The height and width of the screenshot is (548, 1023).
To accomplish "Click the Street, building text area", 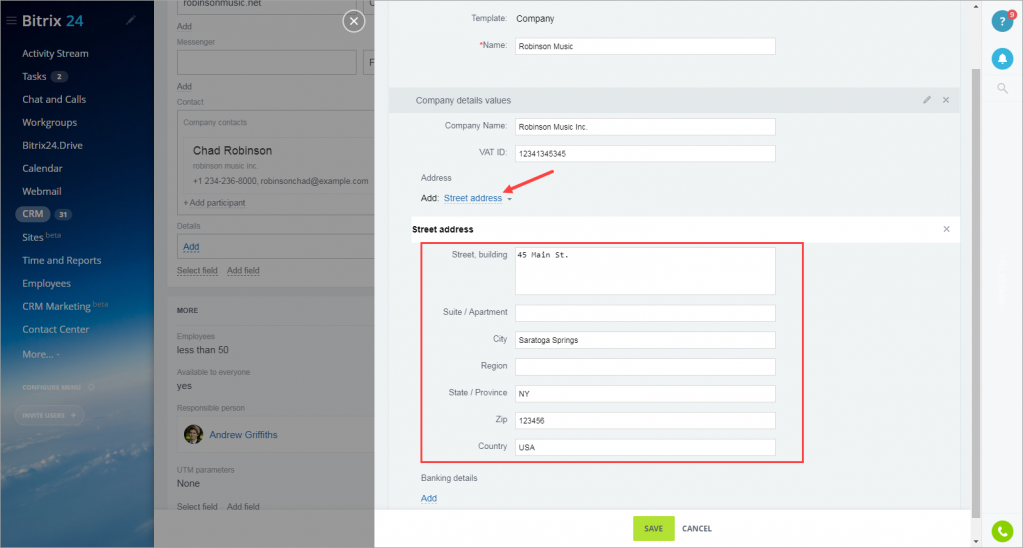I will click(x=645, y=271).
